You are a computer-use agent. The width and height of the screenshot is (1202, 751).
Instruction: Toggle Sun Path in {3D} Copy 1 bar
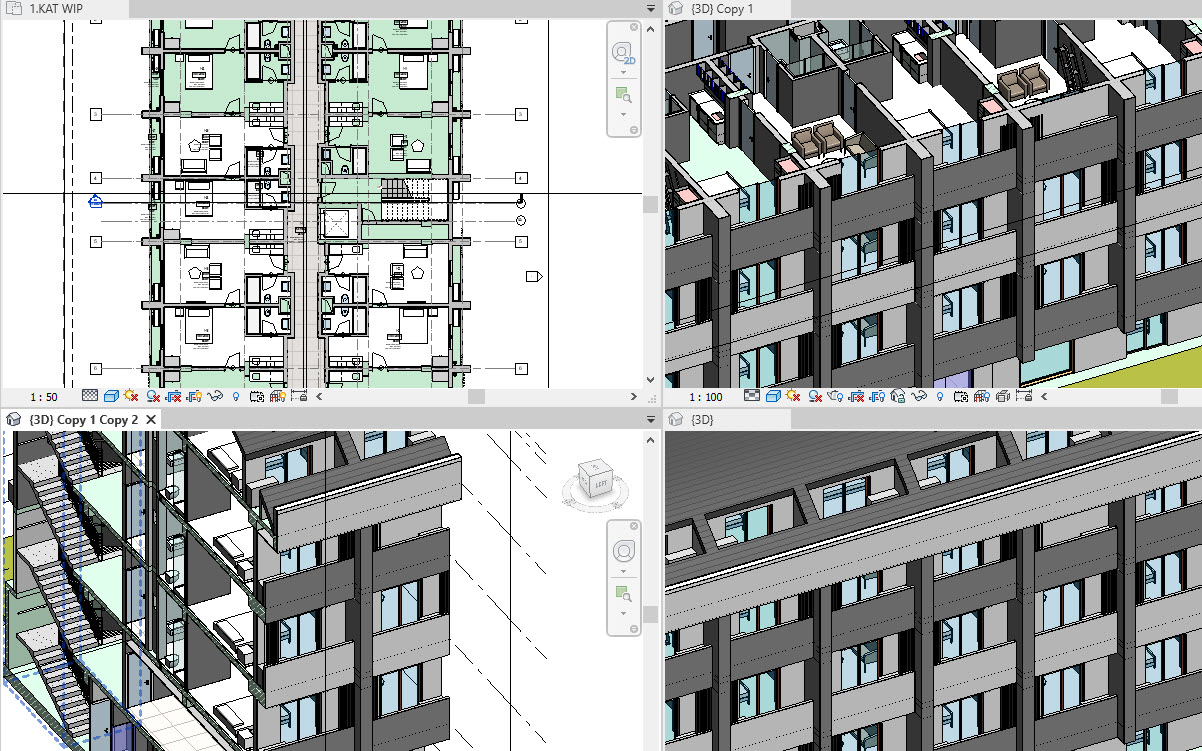793,397
